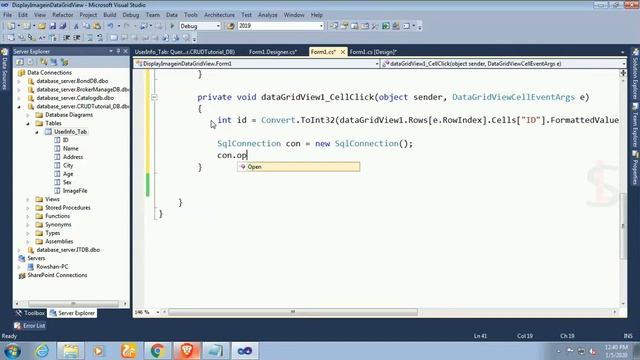Click the Find in Files icon beside 2019 box

(x=231, y=26)
